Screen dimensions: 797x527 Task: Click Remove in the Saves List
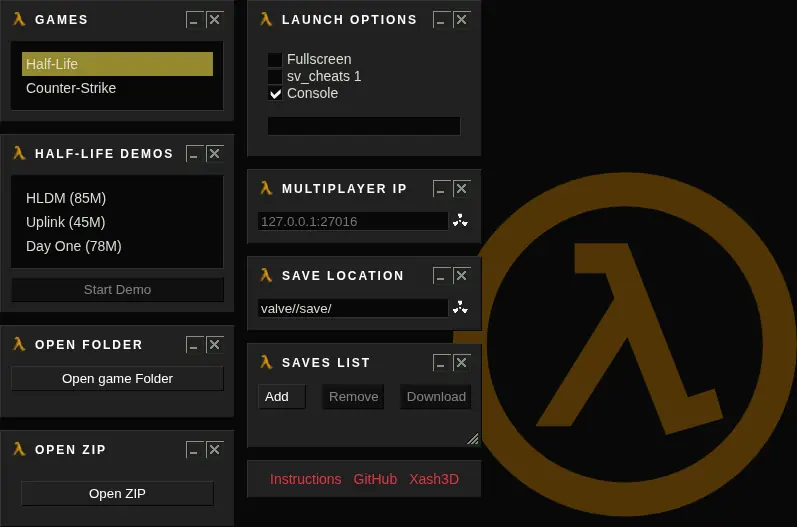(353, 396)
